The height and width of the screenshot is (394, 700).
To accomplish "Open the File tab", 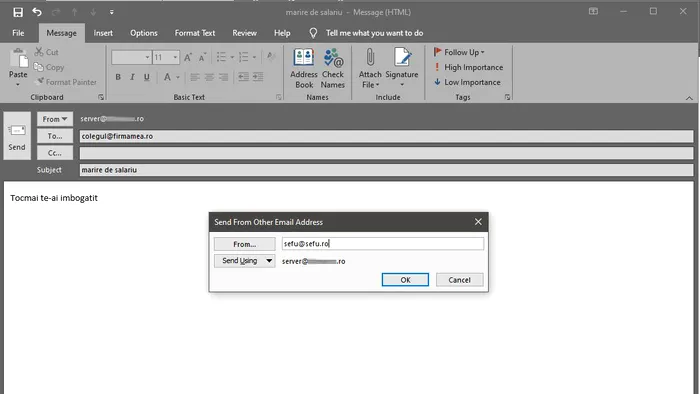I will 18,33.
